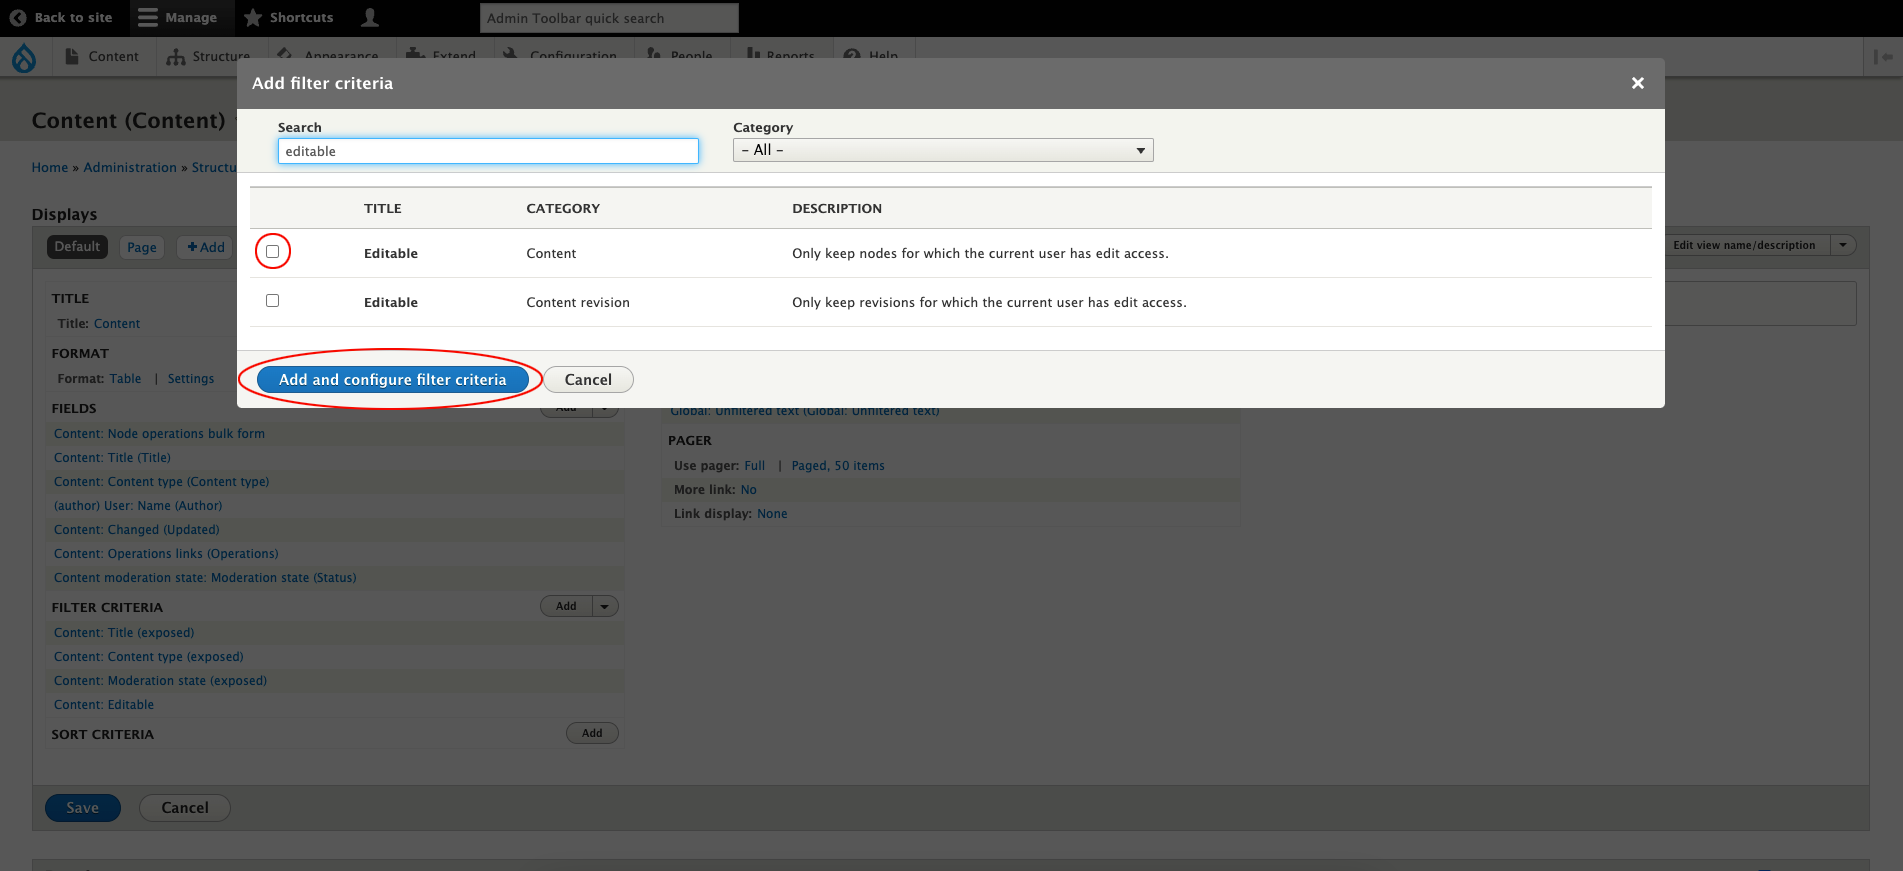
Task: Click the Back to site arrow icon
Action: 18,17
